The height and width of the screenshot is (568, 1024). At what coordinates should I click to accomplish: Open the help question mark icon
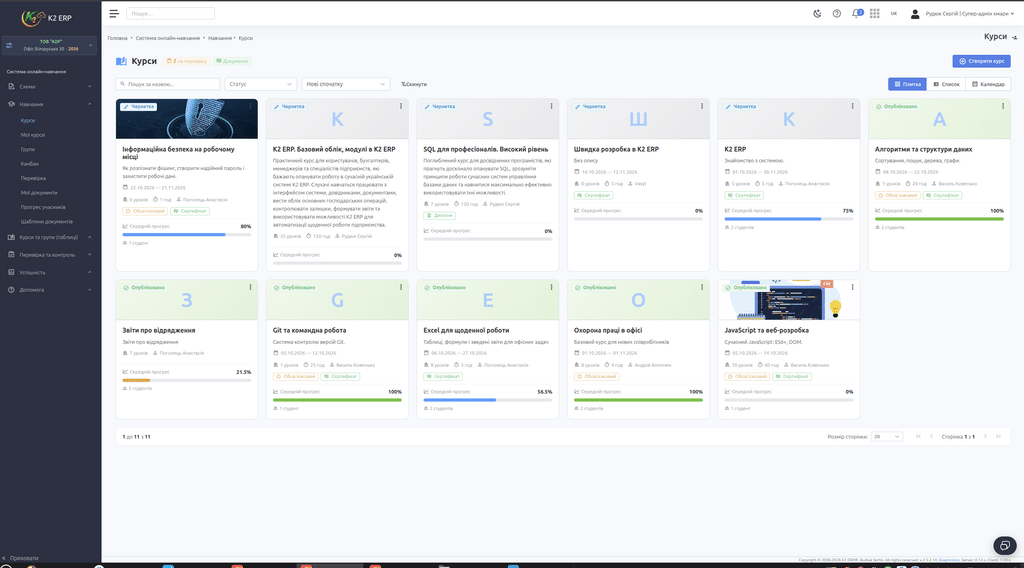pyautogui.click(x=837, y=13)
